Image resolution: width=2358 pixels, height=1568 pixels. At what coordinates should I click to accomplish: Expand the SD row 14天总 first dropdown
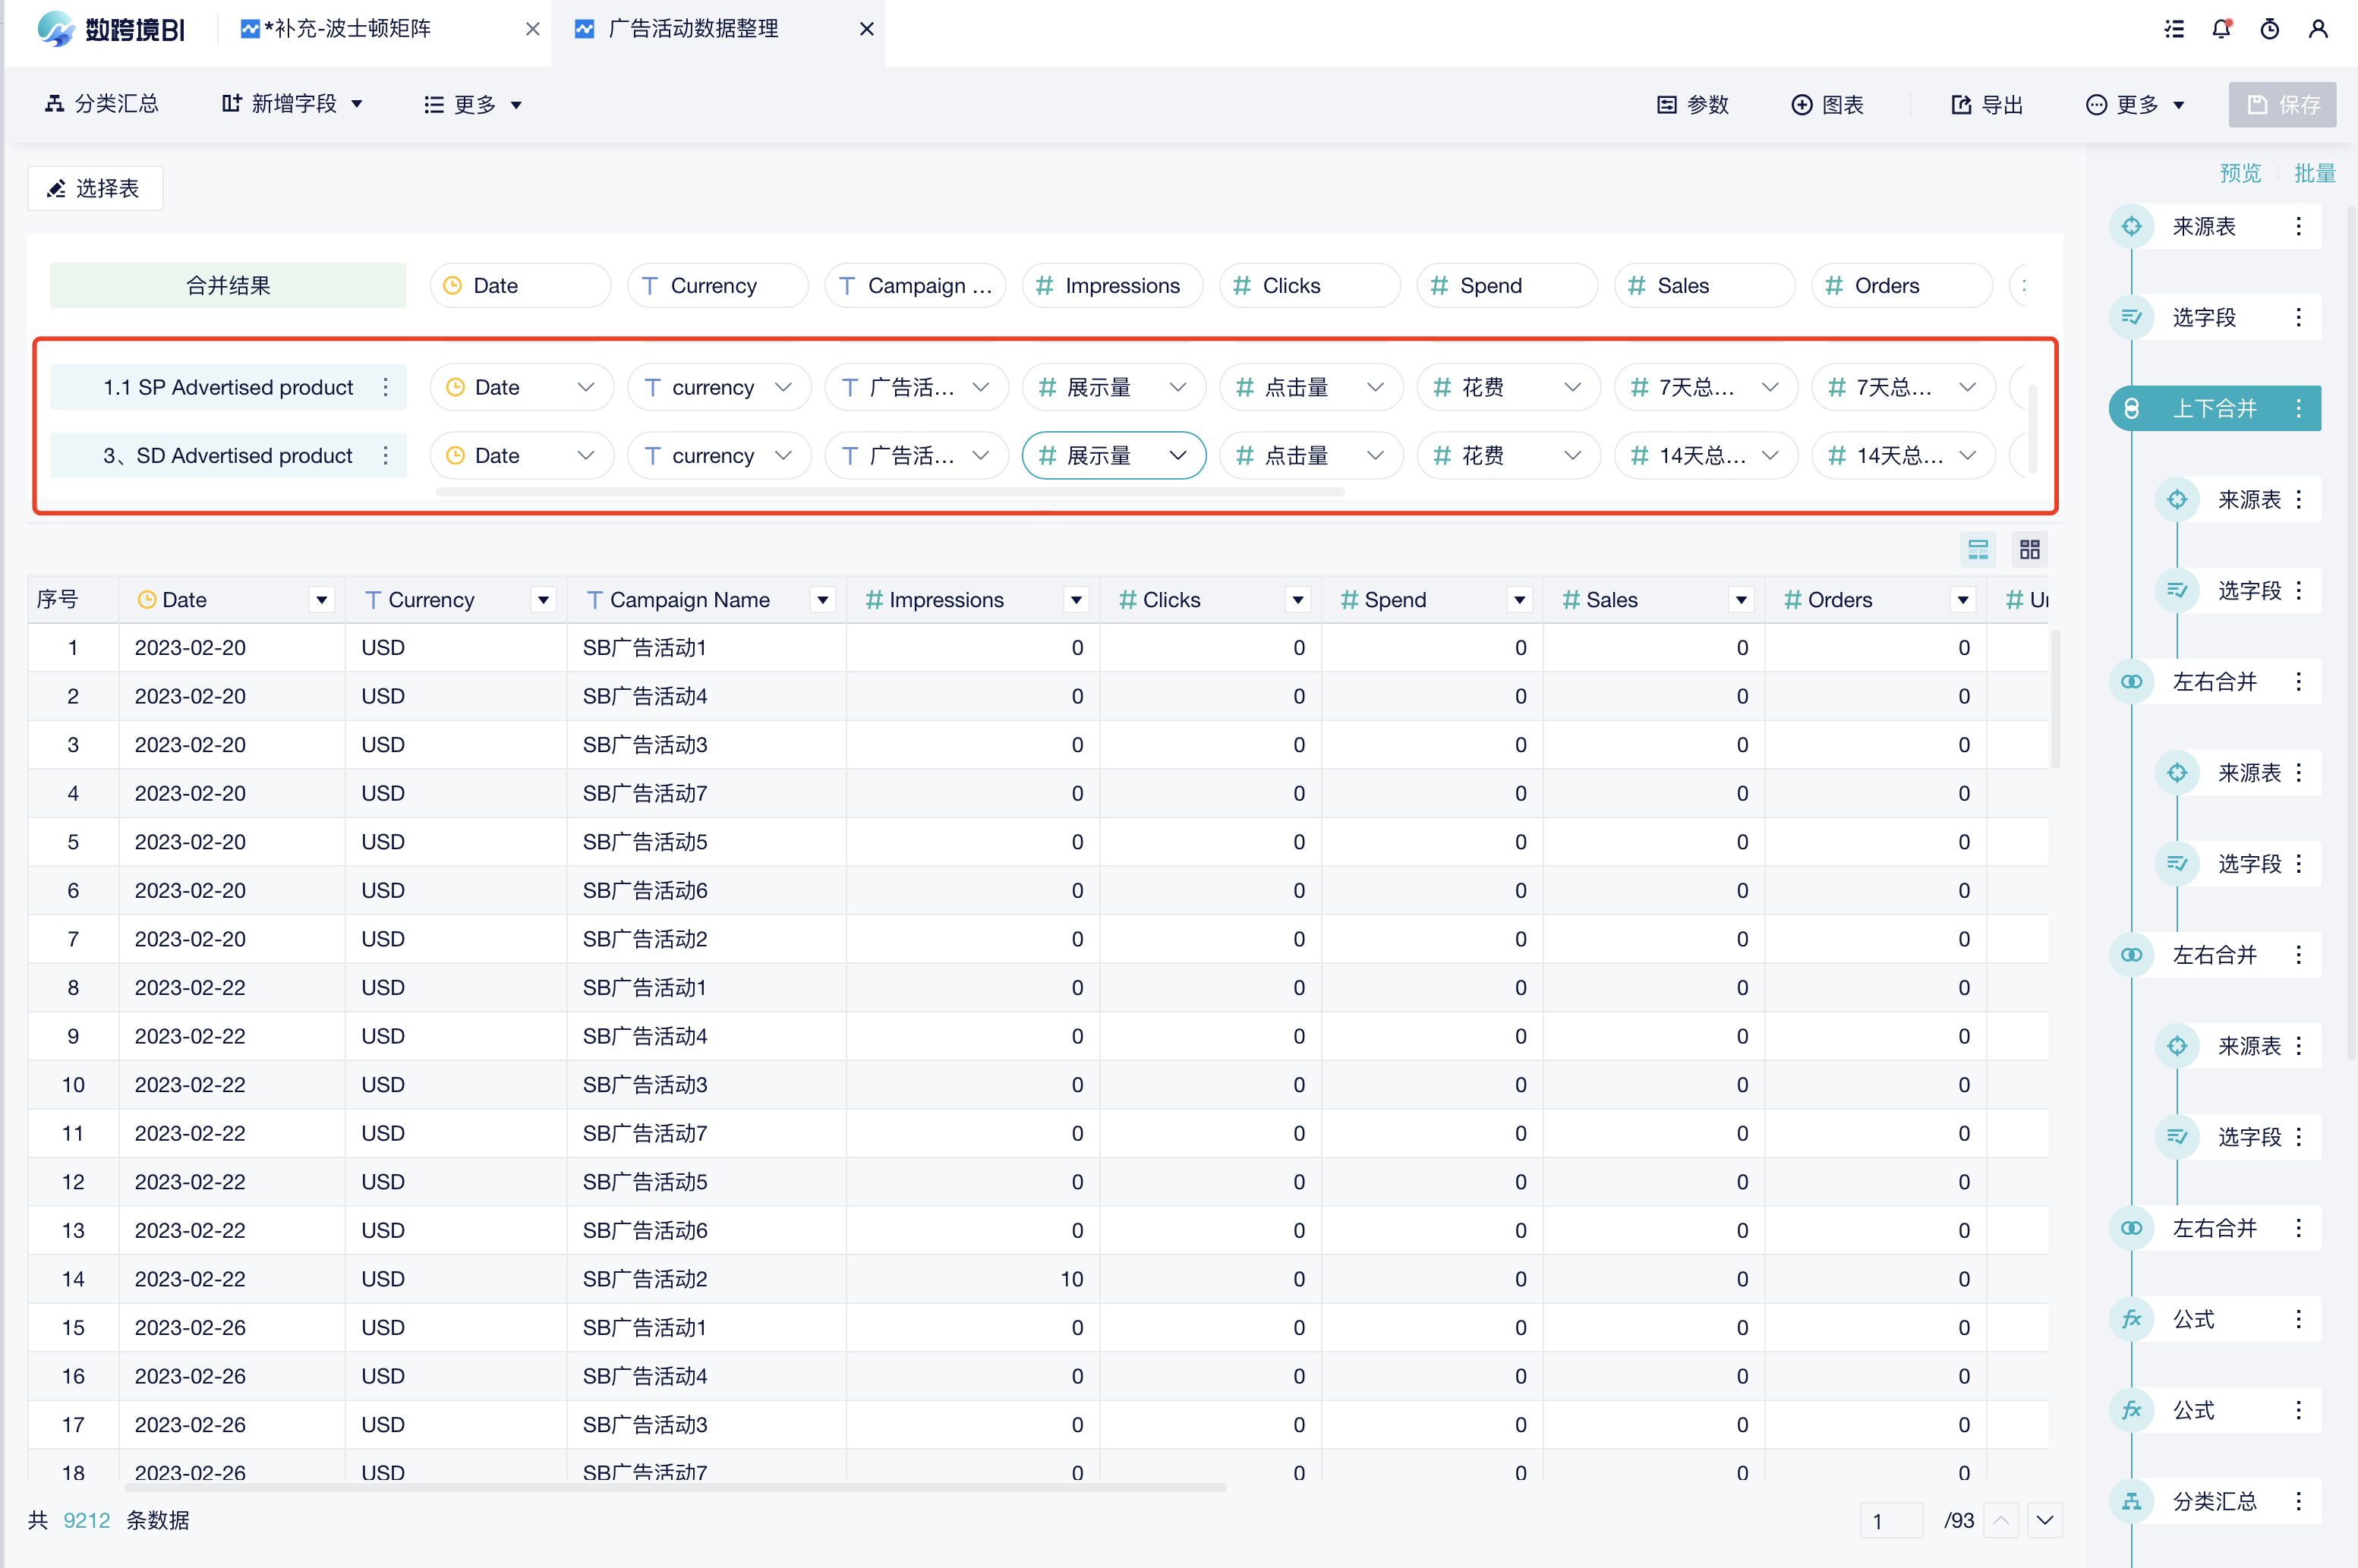(x=1770, y=455)
